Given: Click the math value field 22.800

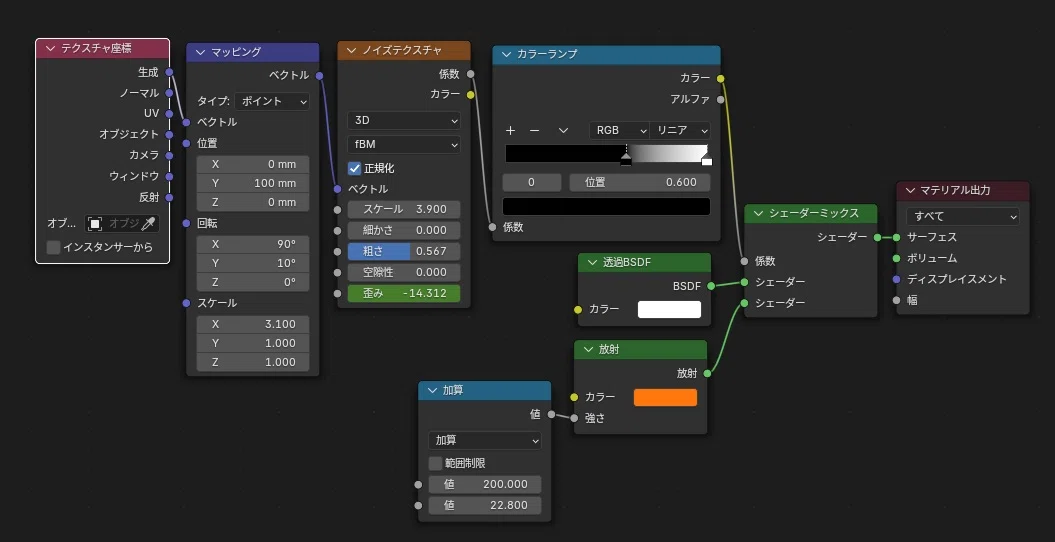Looking at the screenshot, I should pyautogui.click(x=484, y=505).
